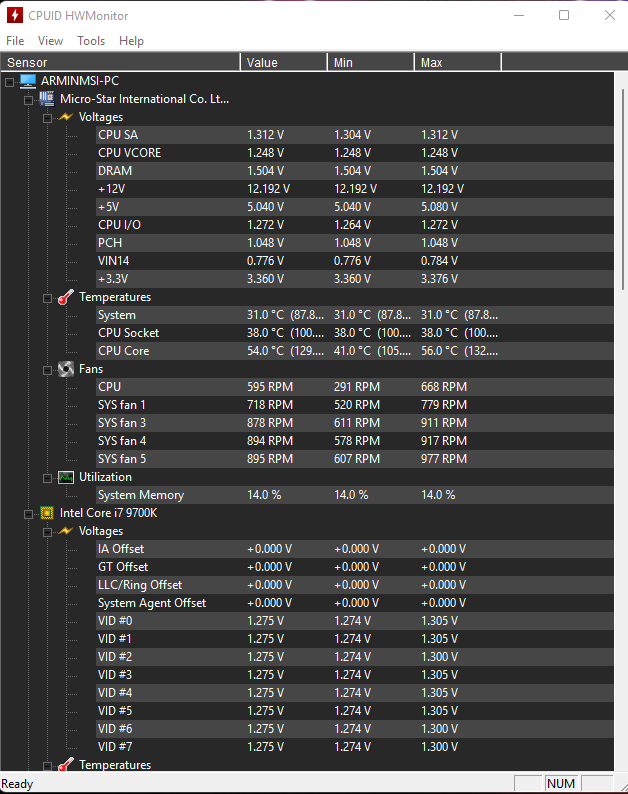Collapse the Intel Core i7 9700K node
This screenshot has height=794, width=628.
click(x=28, y=514)
